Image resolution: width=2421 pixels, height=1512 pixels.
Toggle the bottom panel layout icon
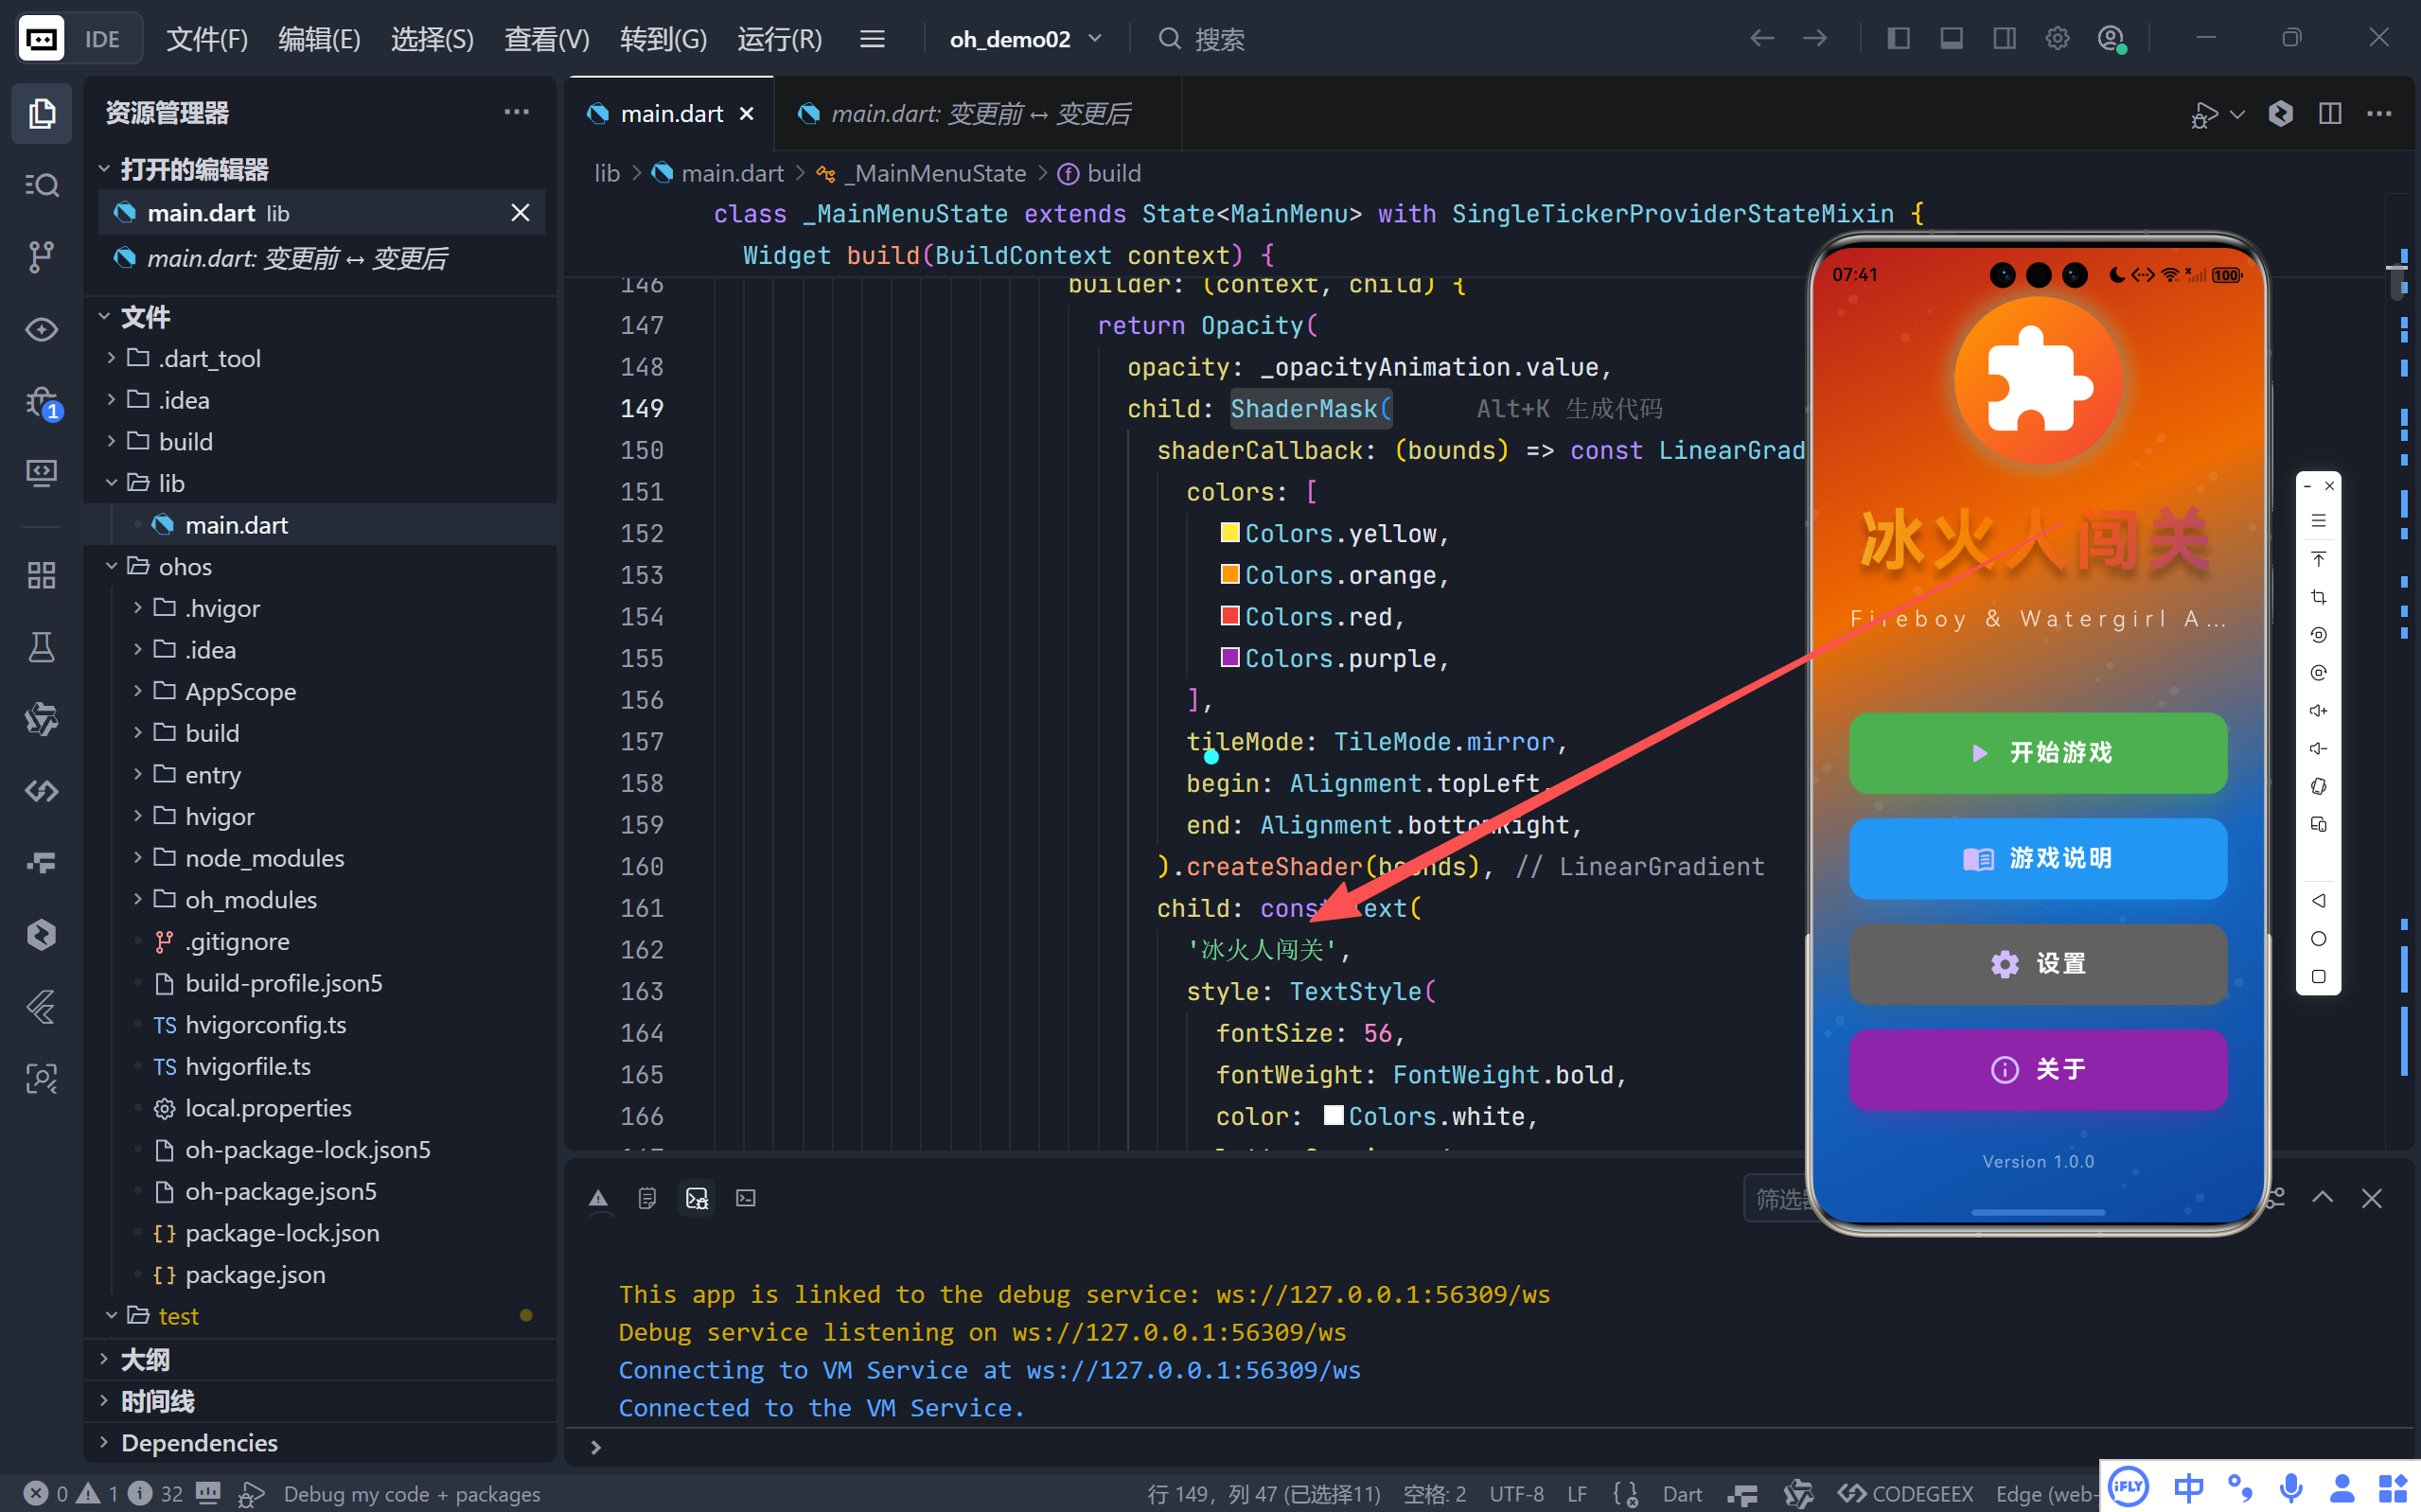1951,39
